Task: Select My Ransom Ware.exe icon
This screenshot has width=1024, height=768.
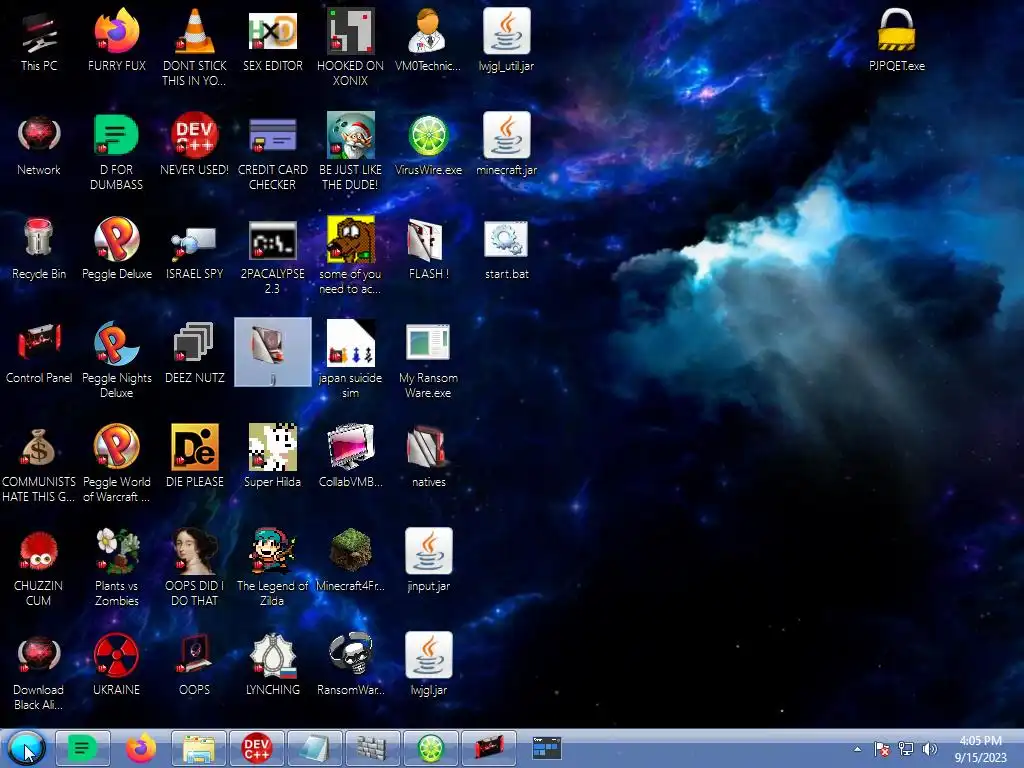Action: 428,360
